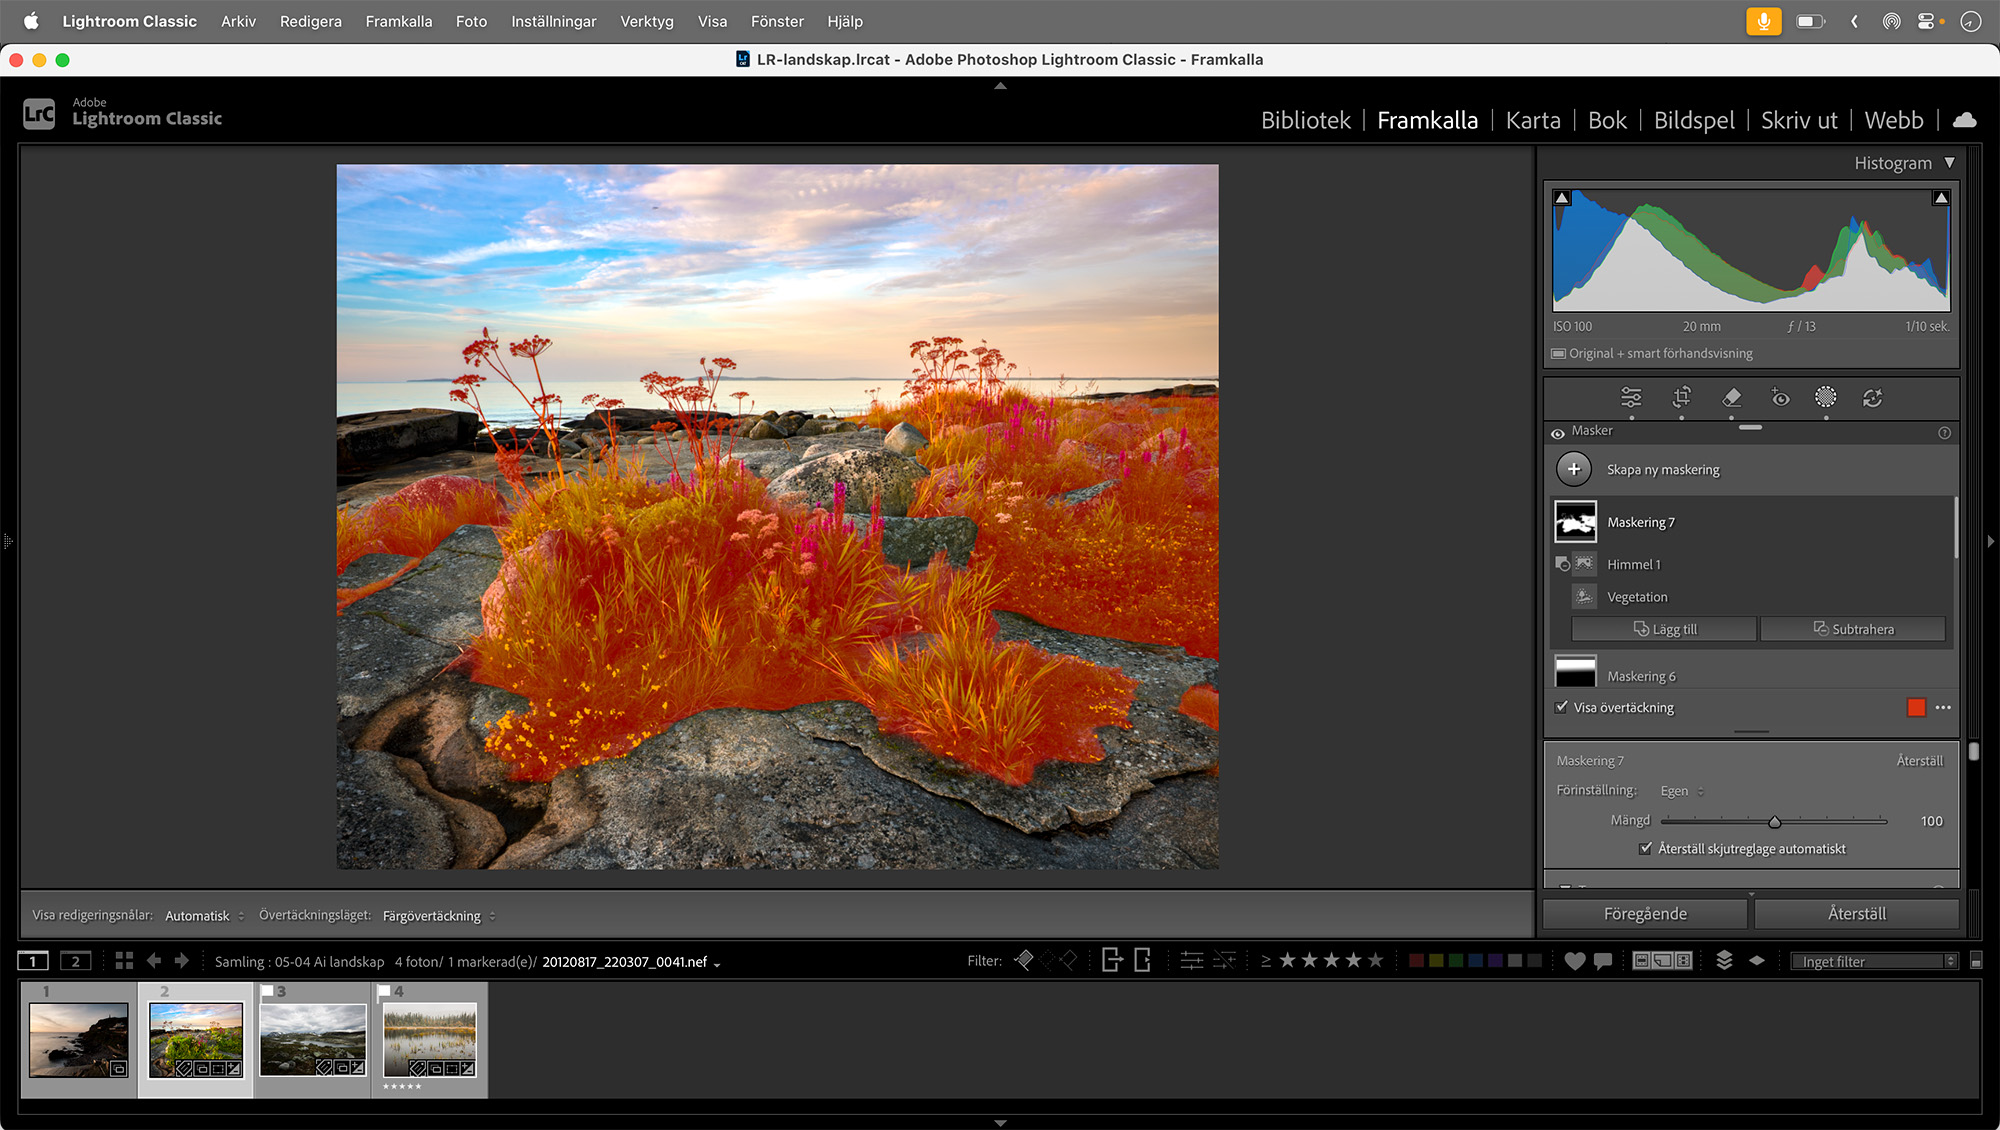Open the Edit sliders panel icon
This screenshot has height=1130, width=2000.
[x=1631, y=398]
